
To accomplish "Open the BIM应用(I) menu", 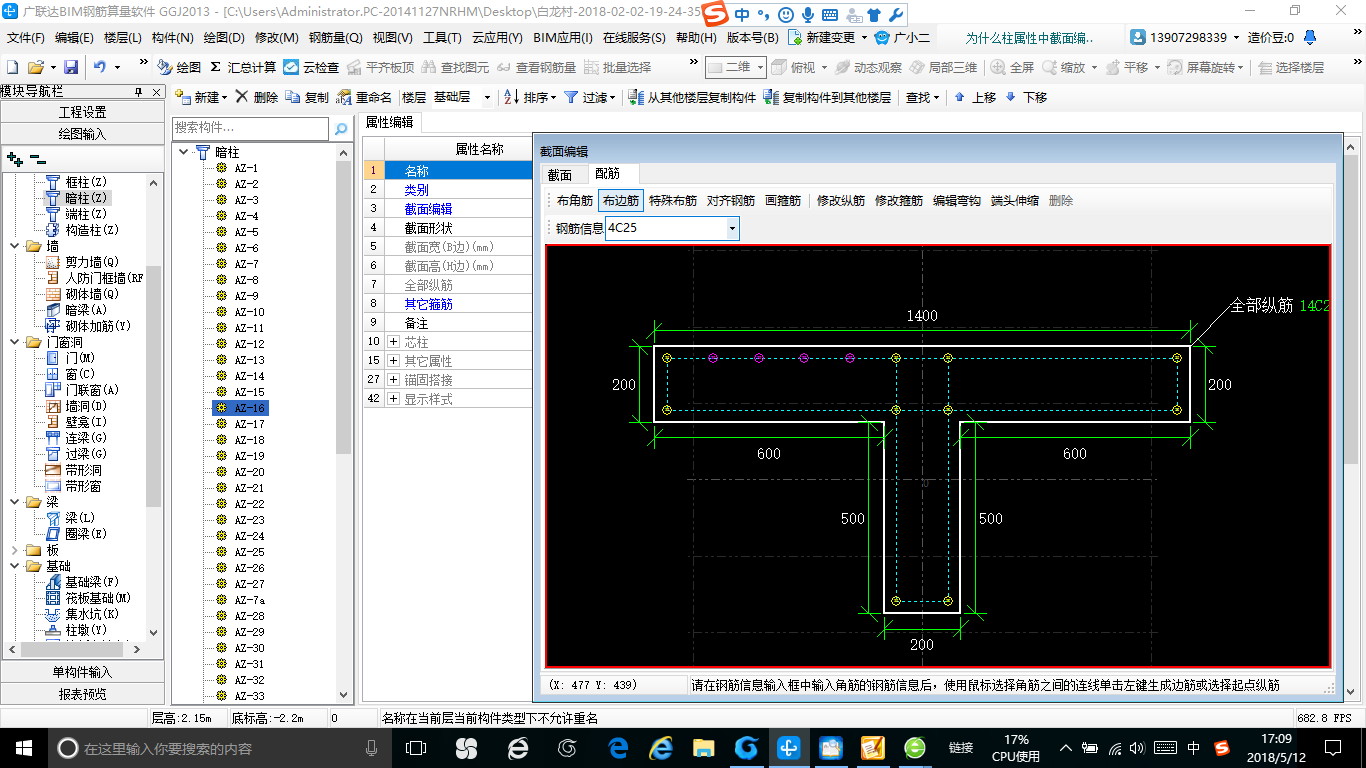I will click(563, 38).
